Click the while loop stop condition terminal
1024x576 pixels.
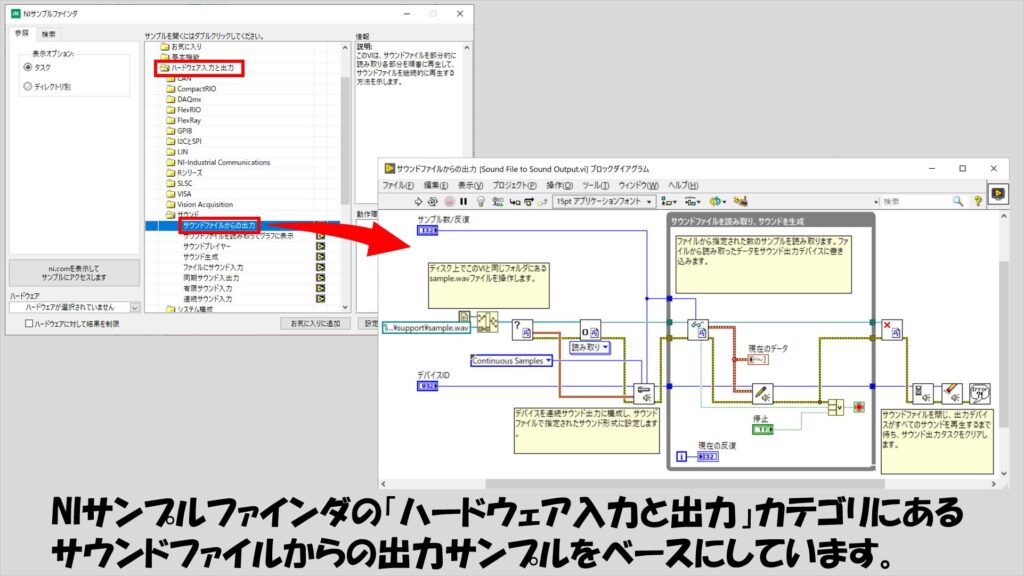coord(858,408)
